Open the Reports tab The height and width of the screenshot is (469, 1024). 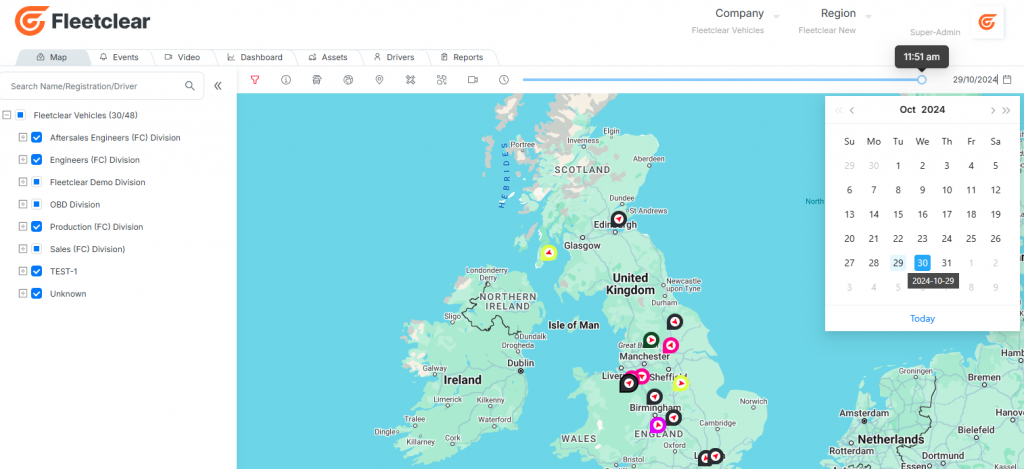[462, 57]
